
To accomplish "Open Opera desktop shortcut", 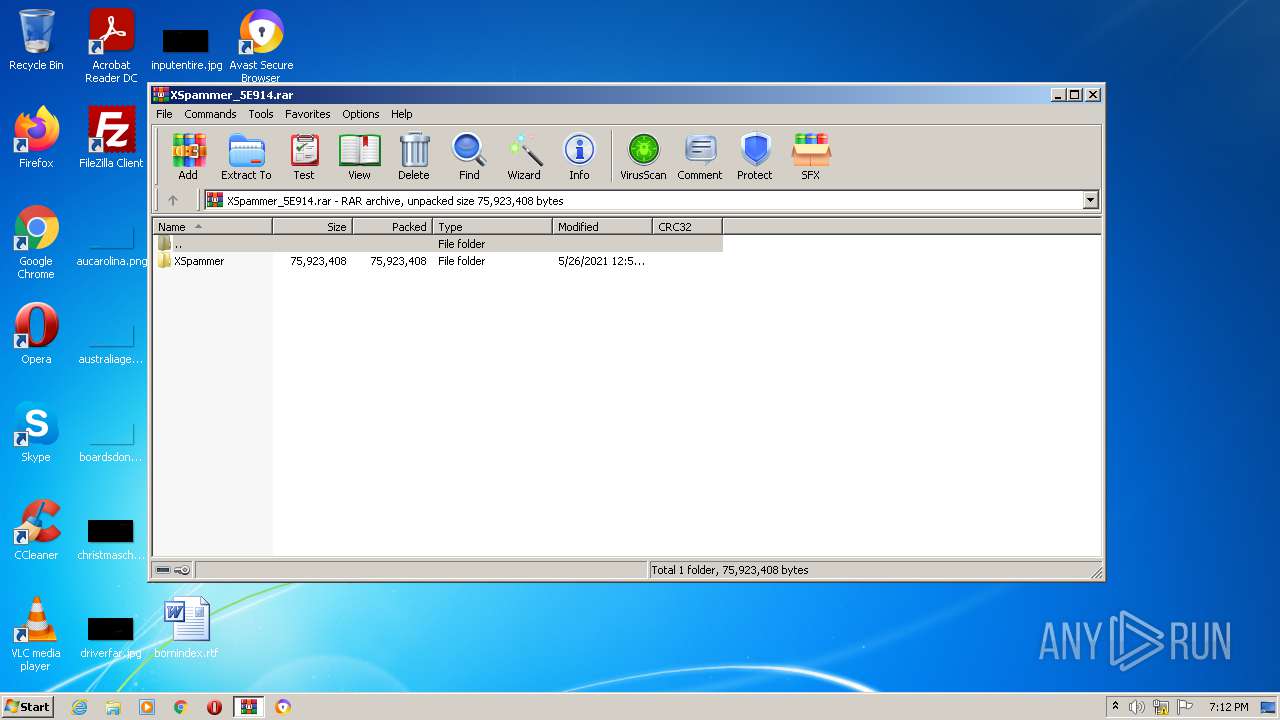I will (36, 334).
